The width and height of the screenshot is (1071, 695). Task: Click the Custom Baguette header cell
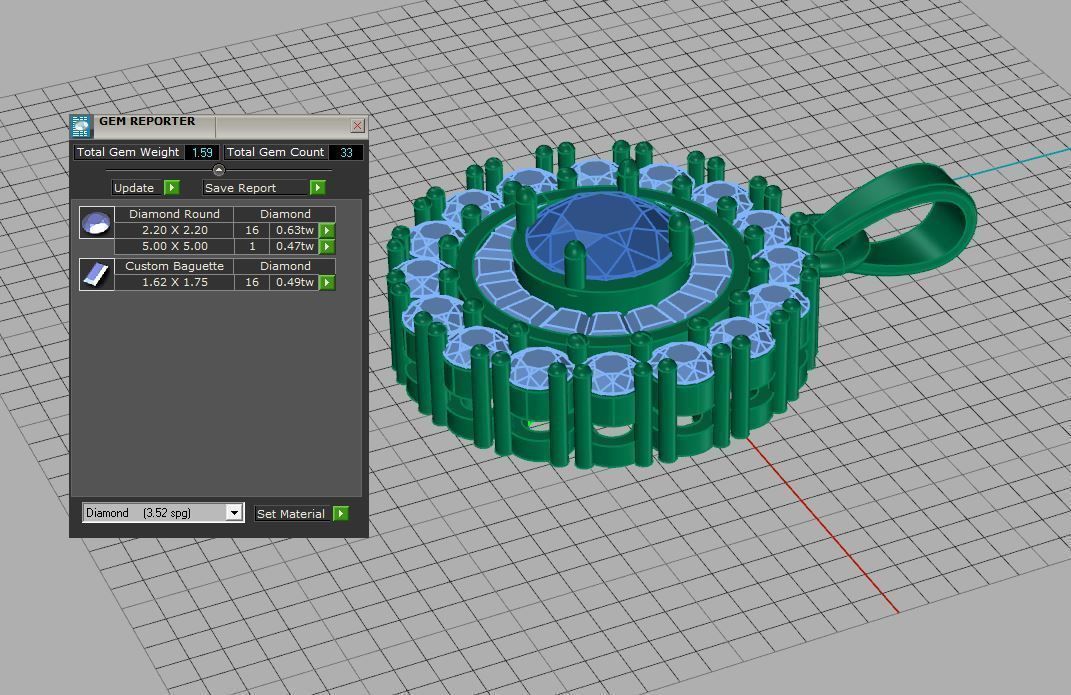[174, 266]
